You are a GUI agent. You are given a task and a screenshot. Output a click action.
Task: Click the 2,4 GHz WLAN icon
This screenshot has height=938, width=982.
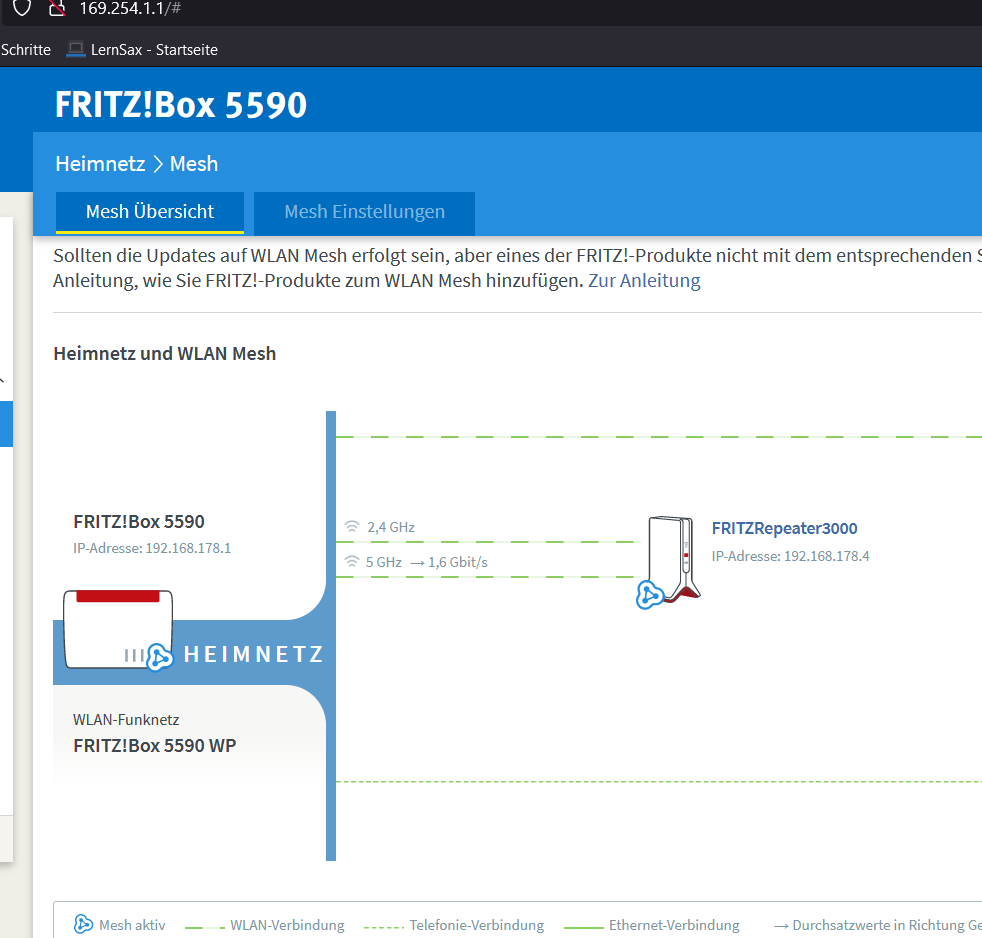(x=352, y=527)
